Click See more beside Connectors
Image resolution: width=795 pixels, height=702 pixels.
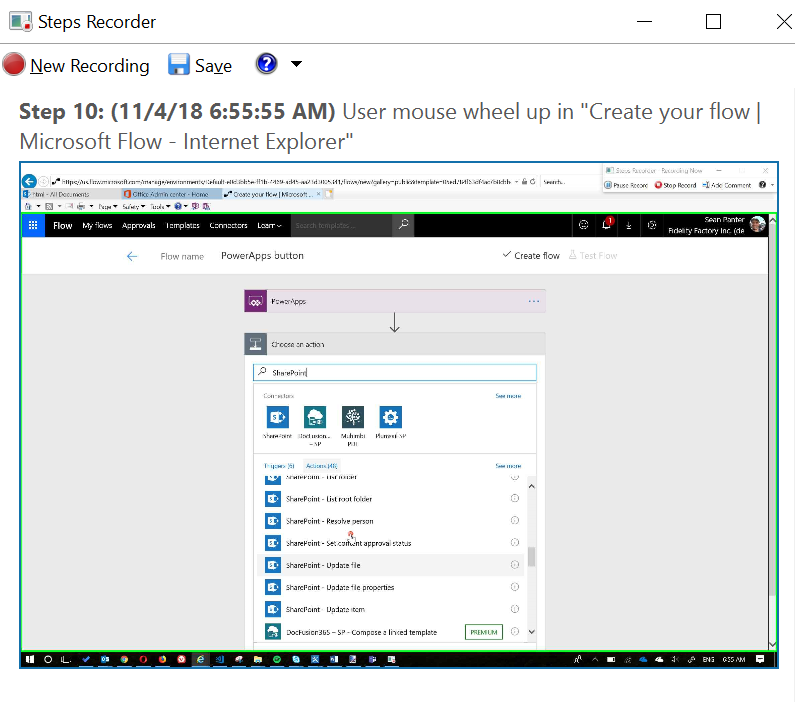508,396
